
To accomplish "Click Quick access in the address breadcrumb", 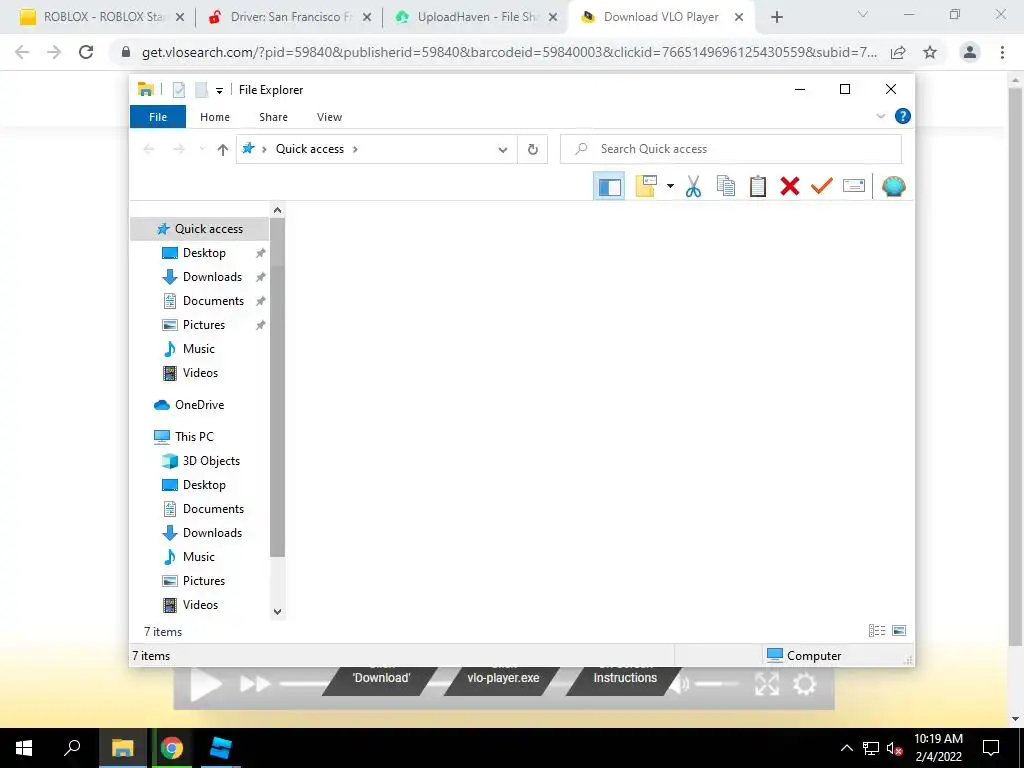I will pyautogui.click(x=310, y=149).
